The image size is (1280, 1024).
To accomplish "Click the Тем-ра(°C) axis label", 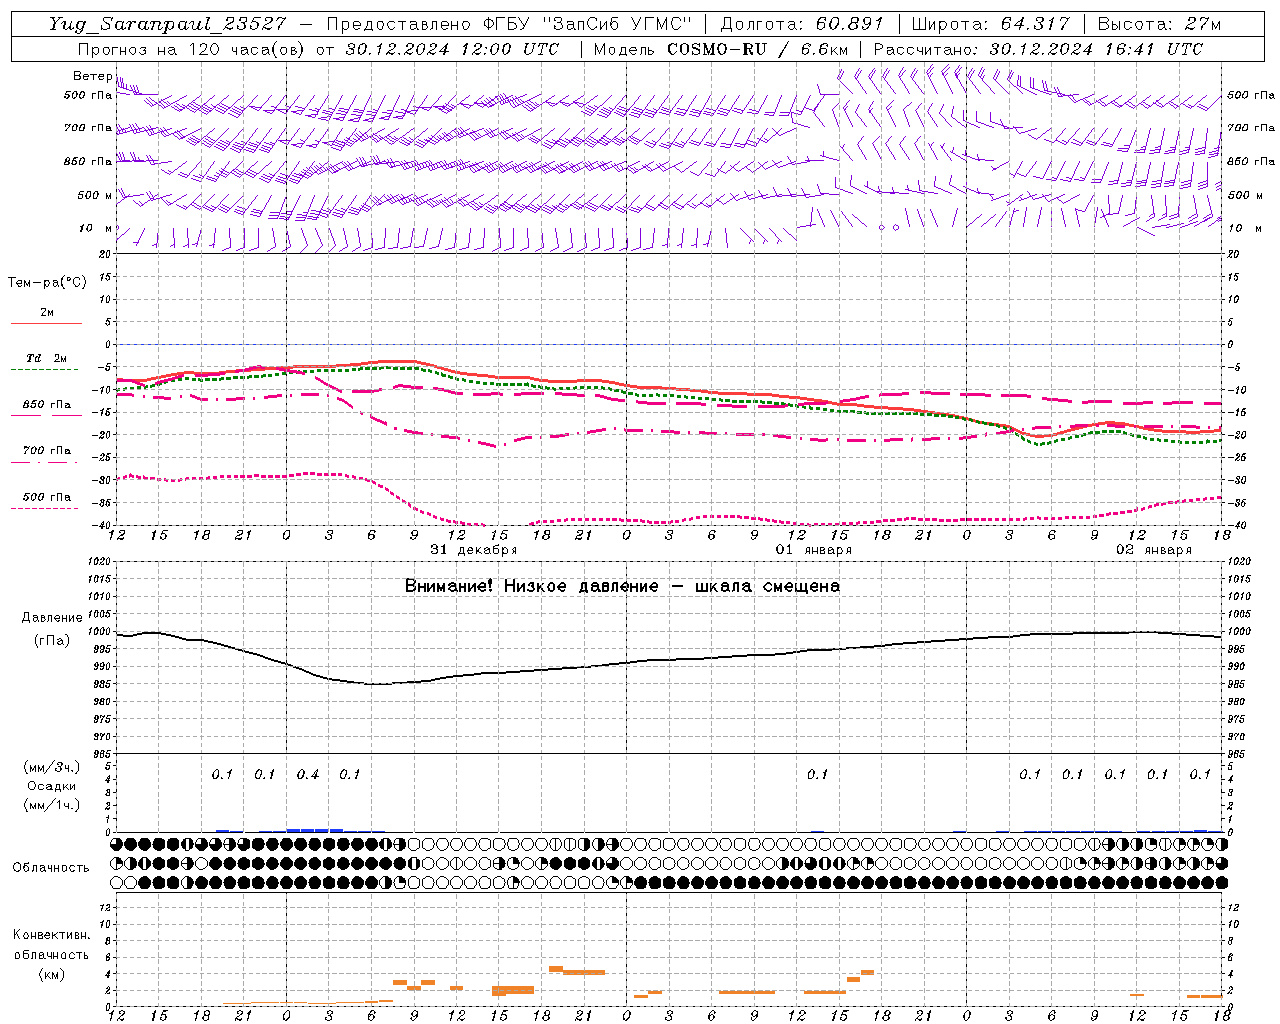I will click(47, 283).
